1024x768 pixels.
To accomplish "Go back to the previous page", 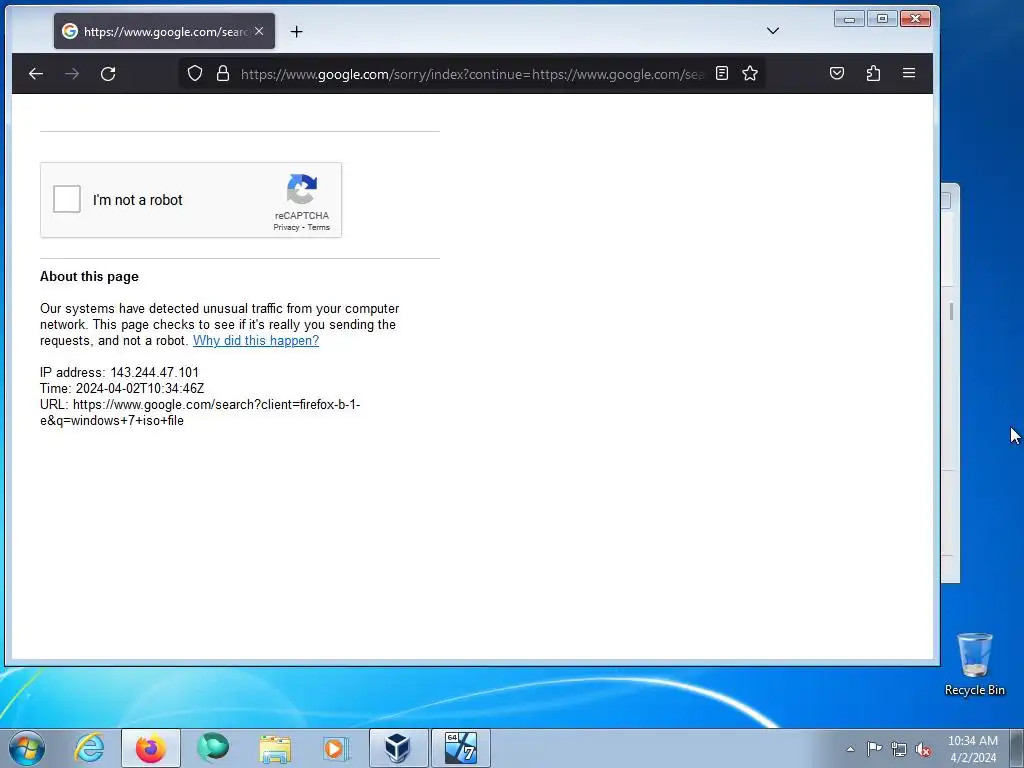I will [x=36, y=74].
